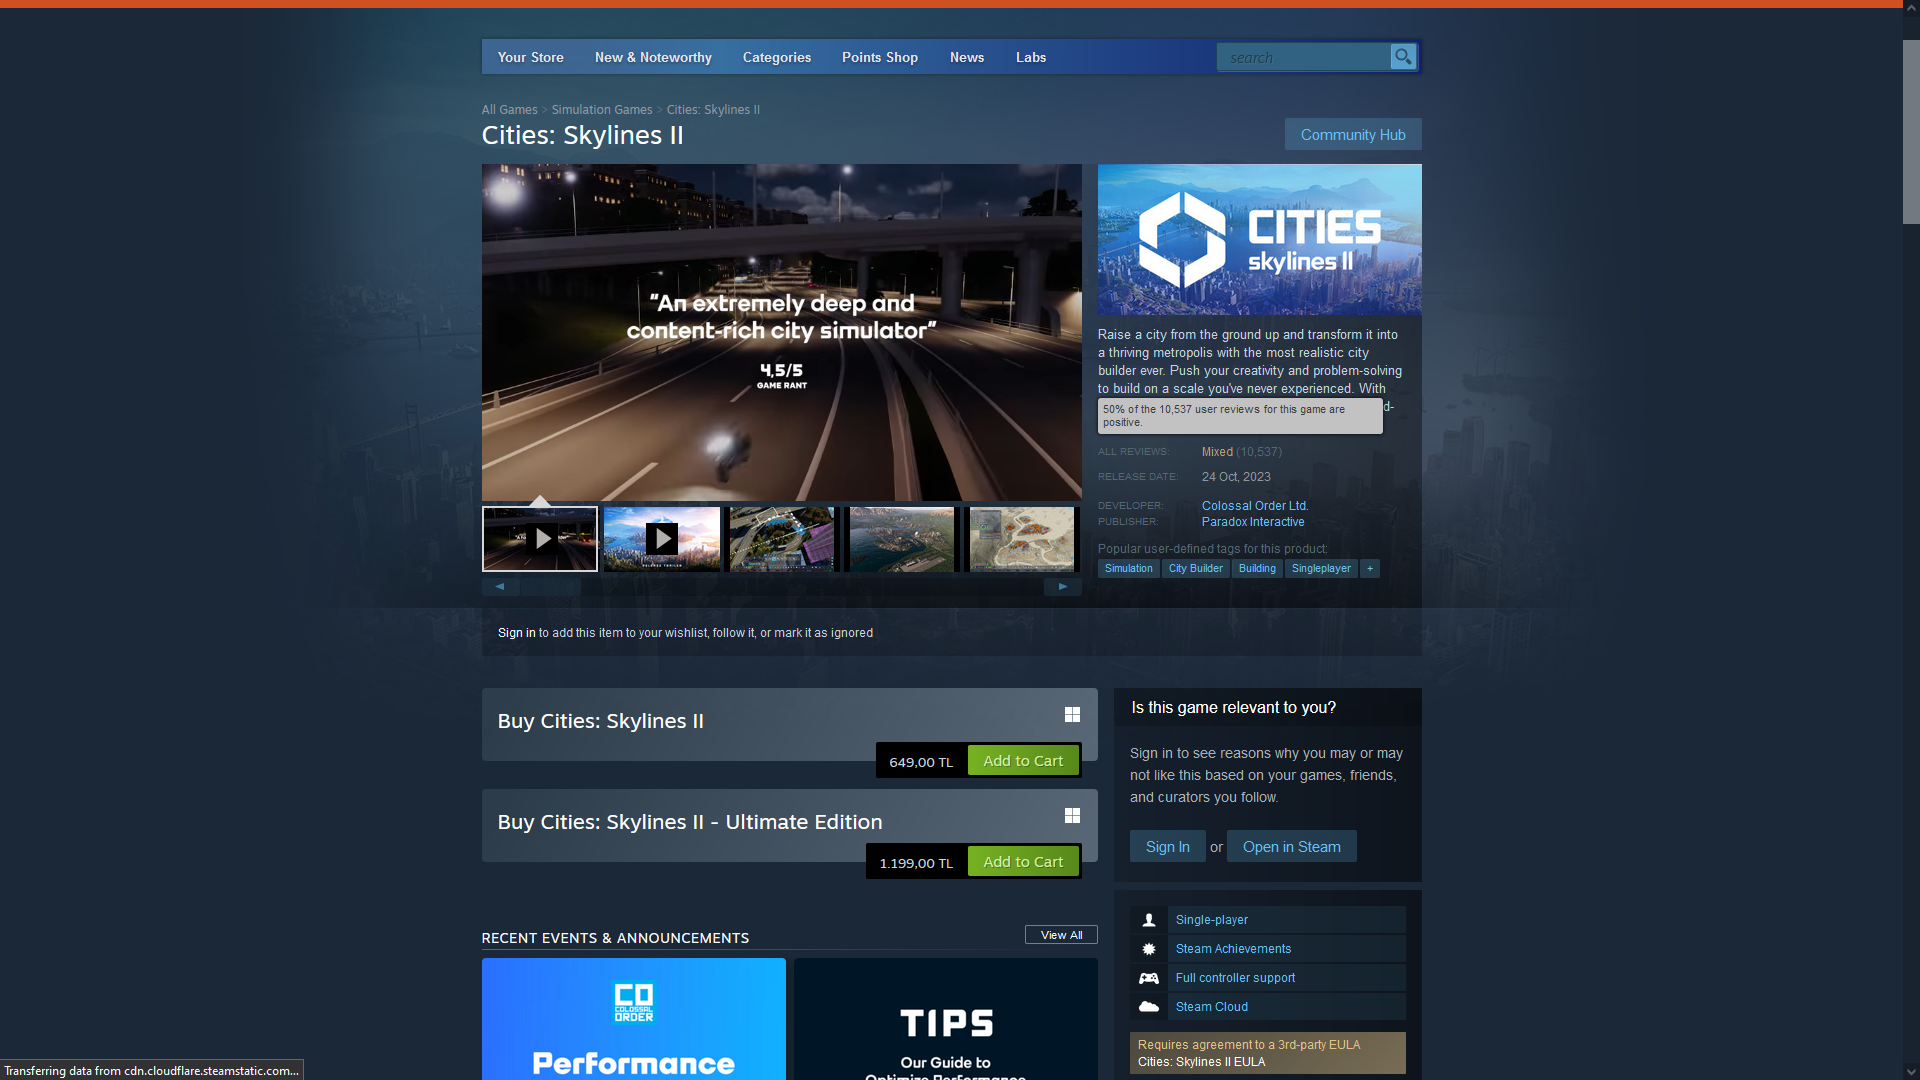Click the search magnifier icon
Screen dimensions: 1920x1080
(1403, 57)
